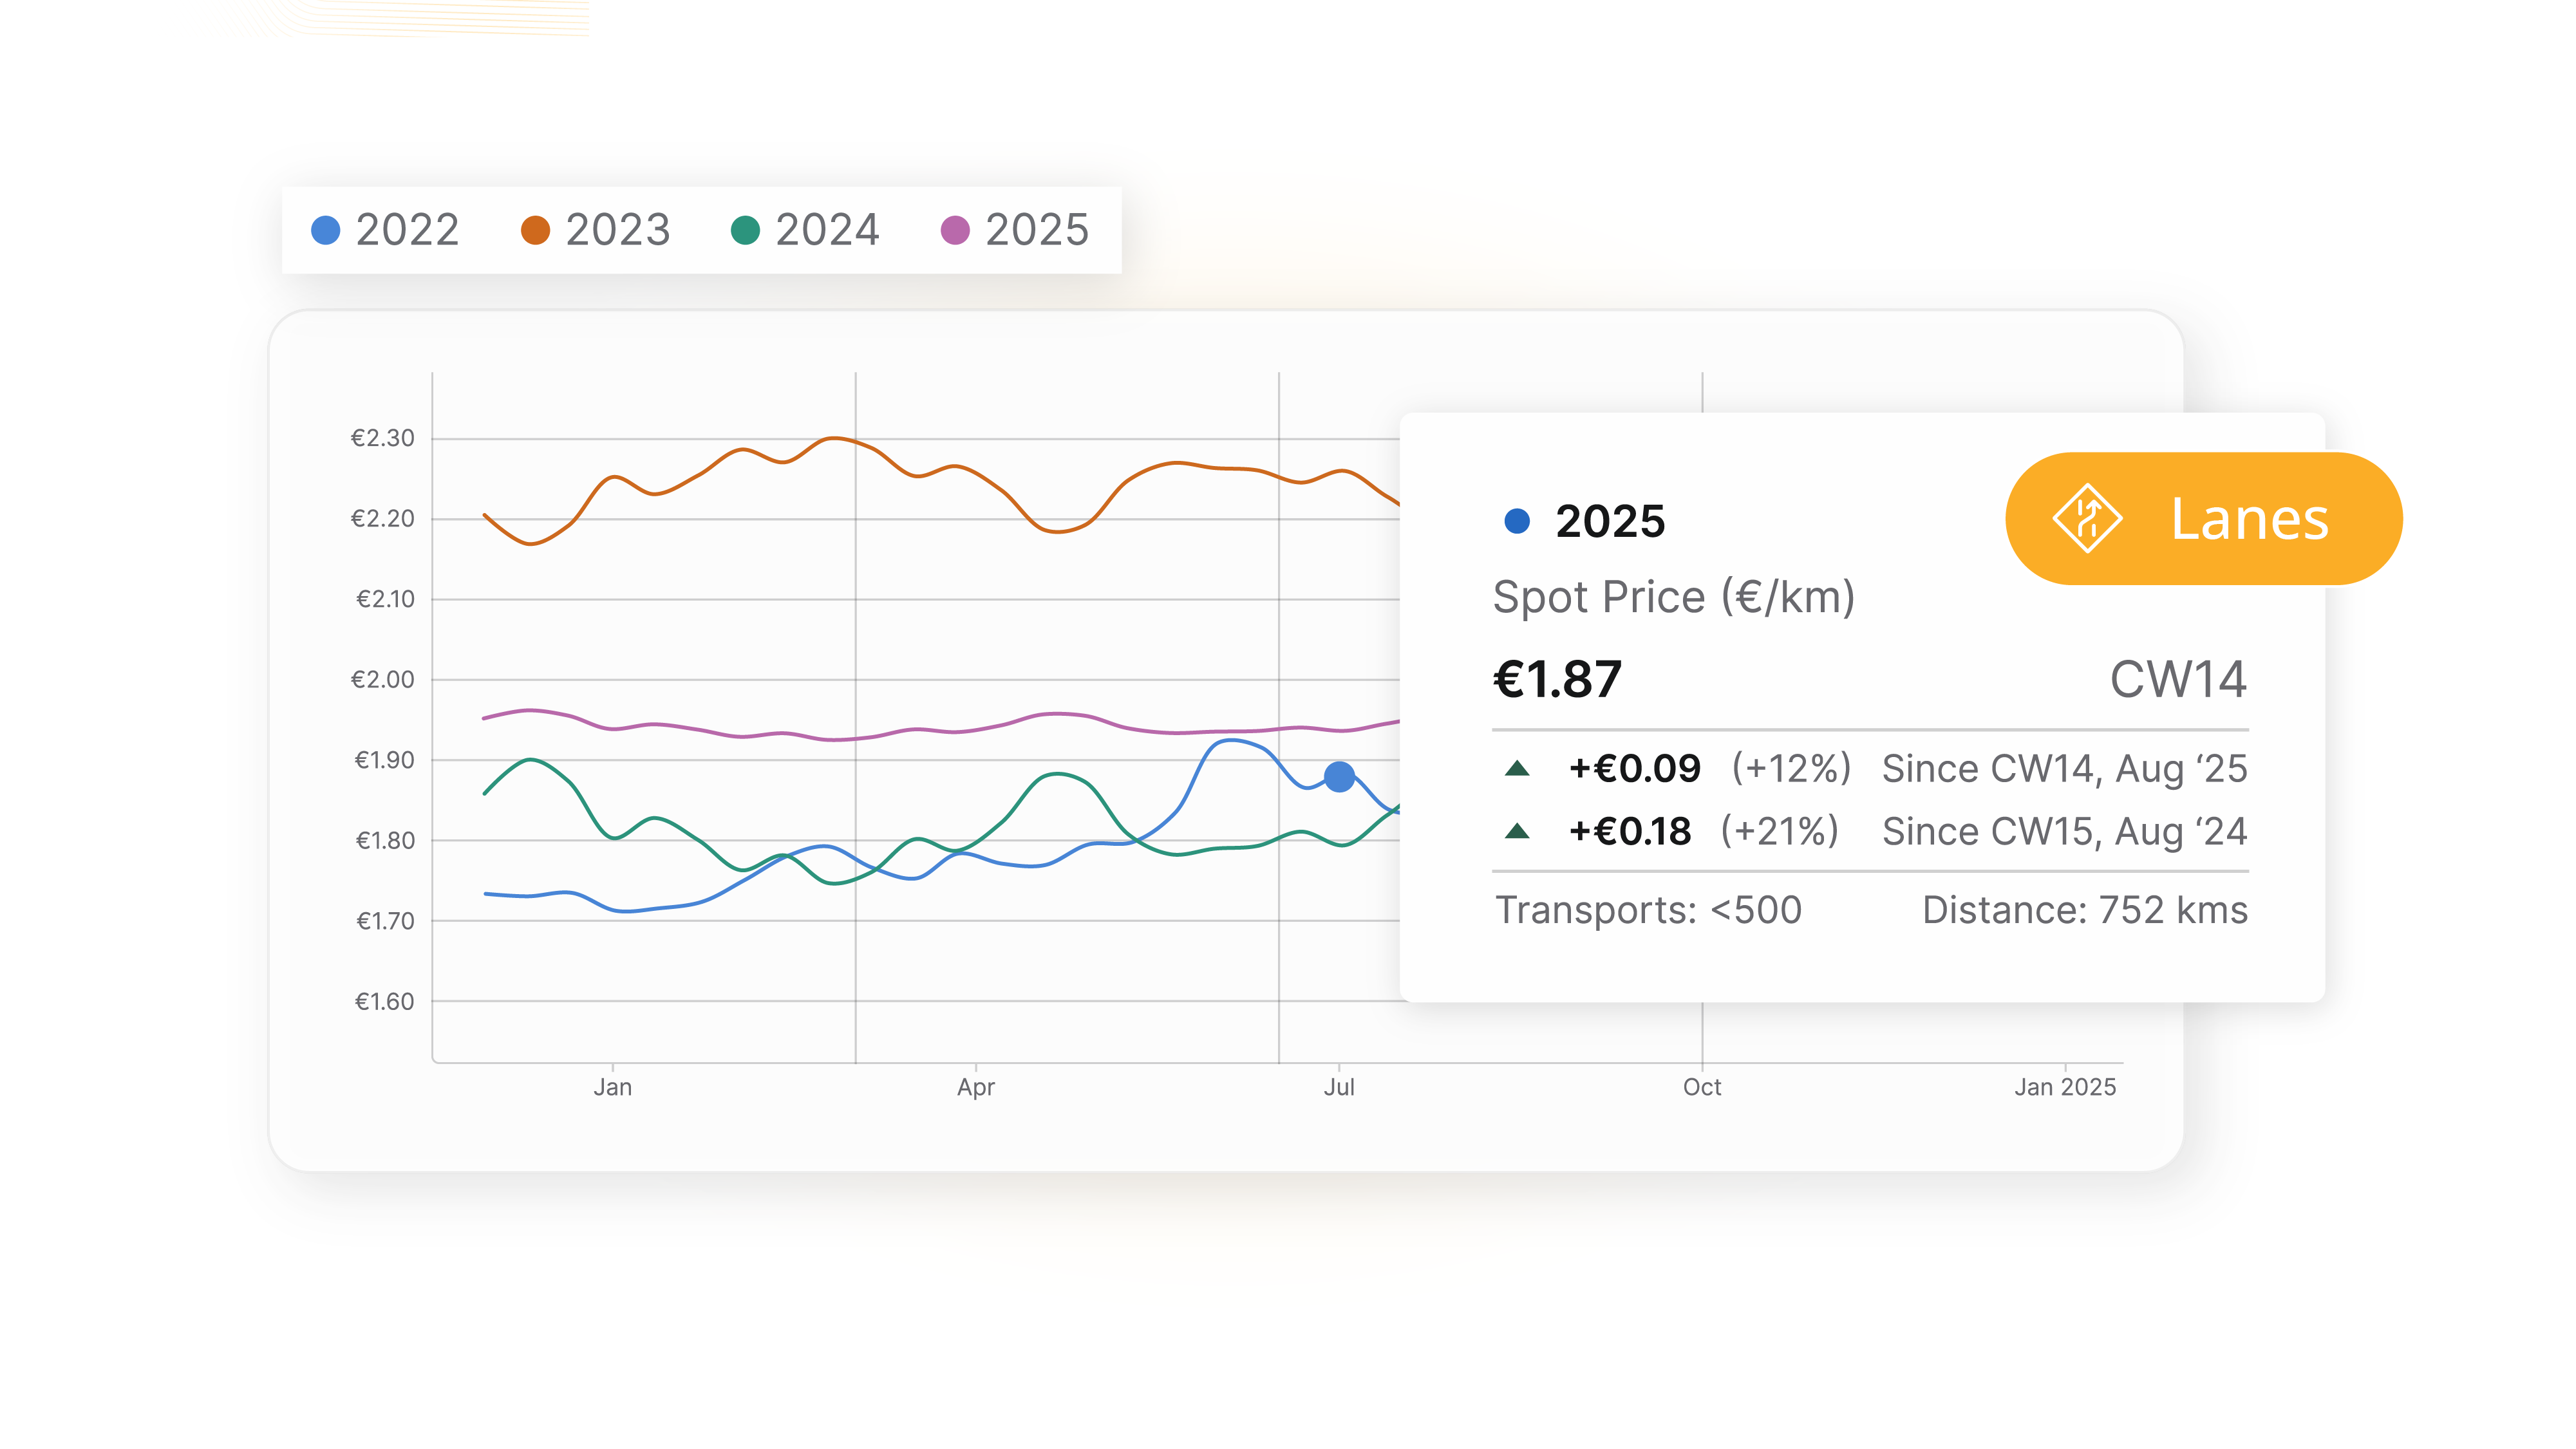Select the 2022 legend label
The width and height of the screenshot is (2576, 1449).
[407, 230]
